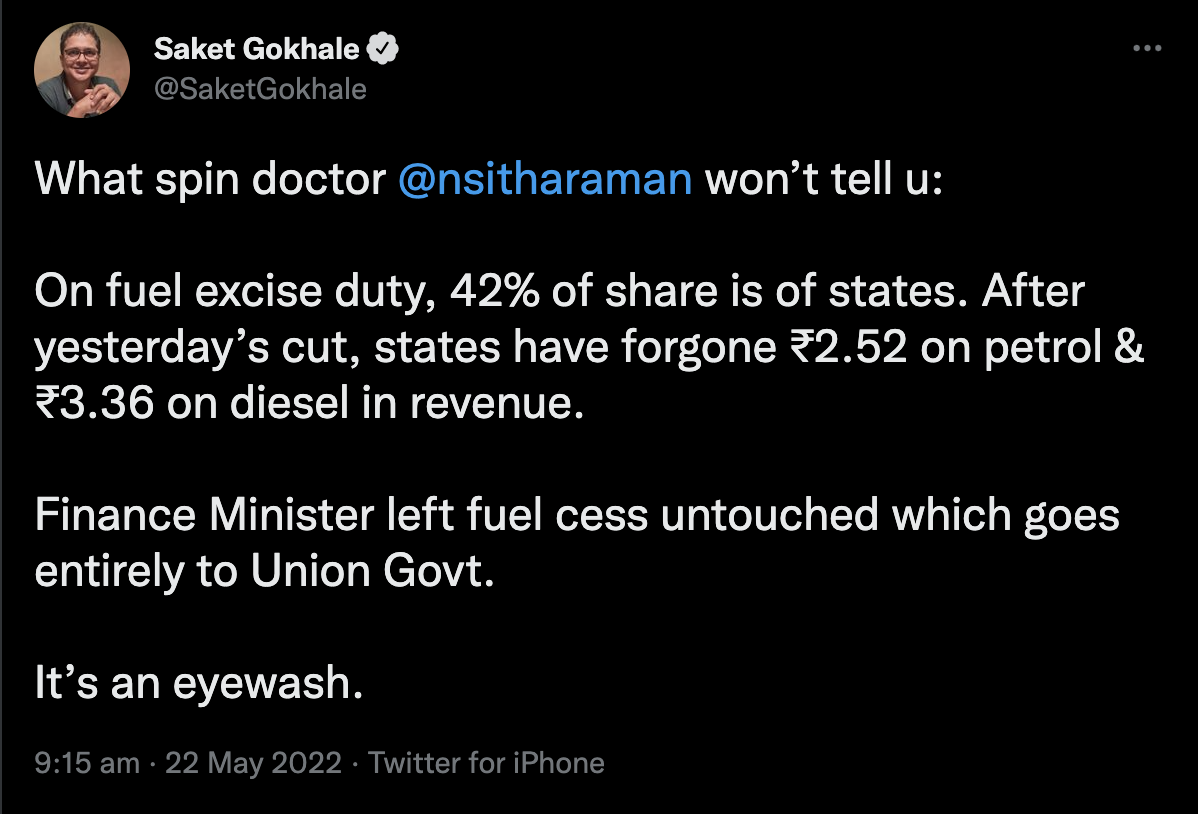This screenshot has height=814, width=1198.
Task: Click the 'It's an eyewash.' line
Action: [199, 683]
